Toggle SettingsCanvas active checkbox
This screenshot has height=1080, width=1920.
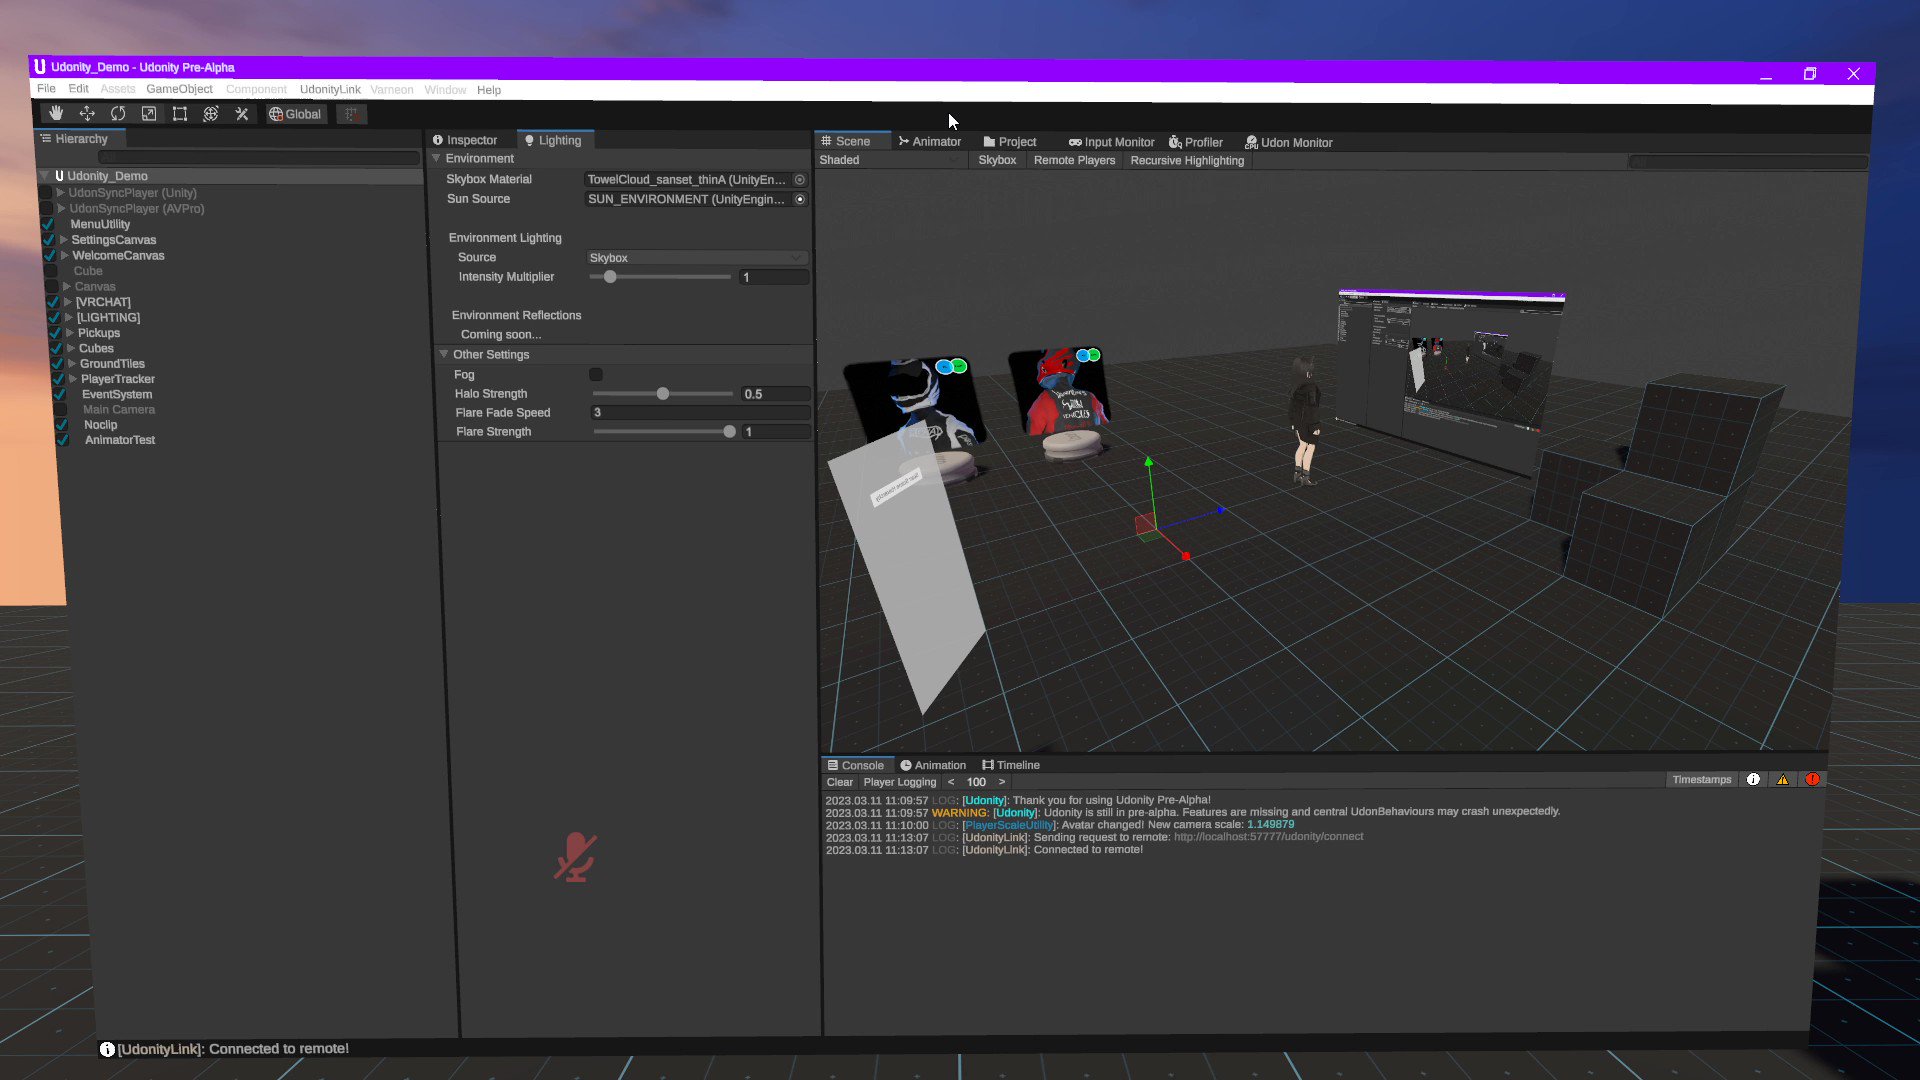[x=48, y=240]
